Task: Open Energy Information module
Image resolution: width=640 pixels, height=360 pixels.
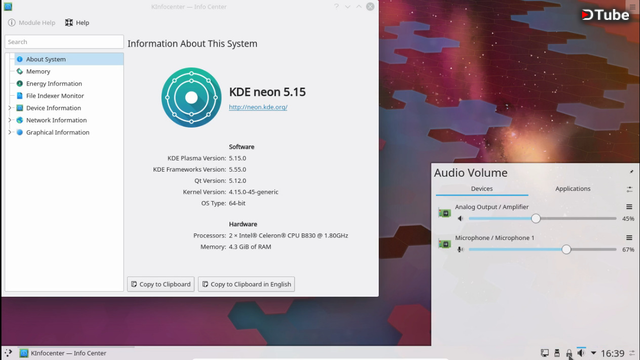Action: 54,84
